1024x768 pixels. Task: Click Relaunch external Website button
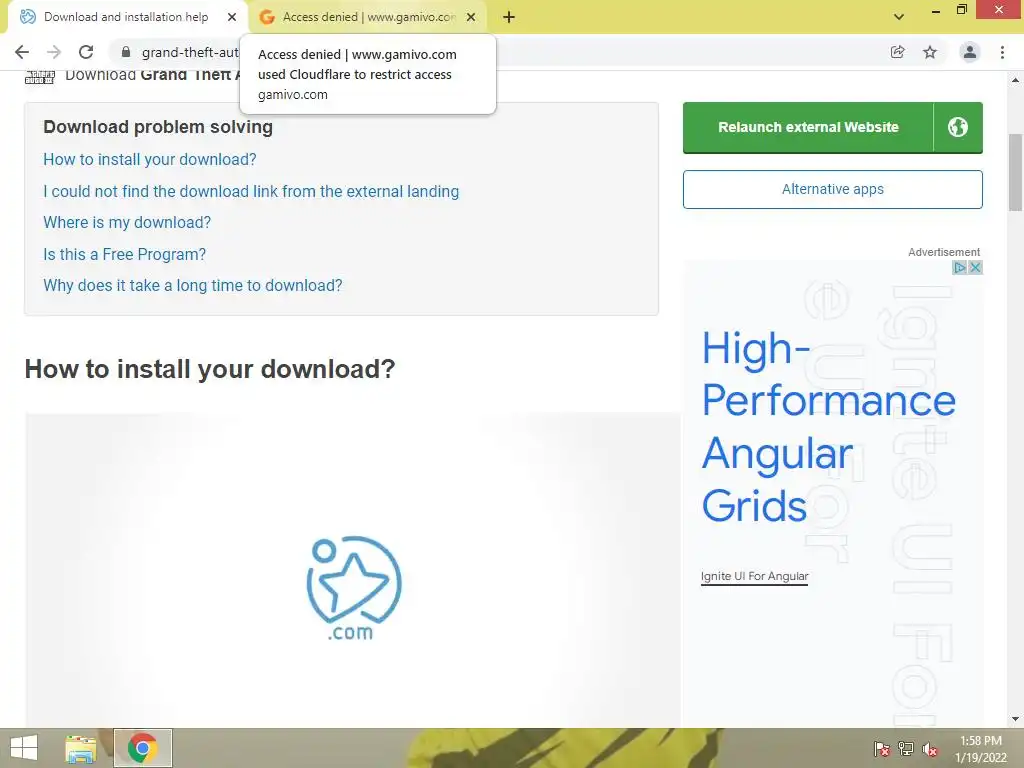(808, 127)
